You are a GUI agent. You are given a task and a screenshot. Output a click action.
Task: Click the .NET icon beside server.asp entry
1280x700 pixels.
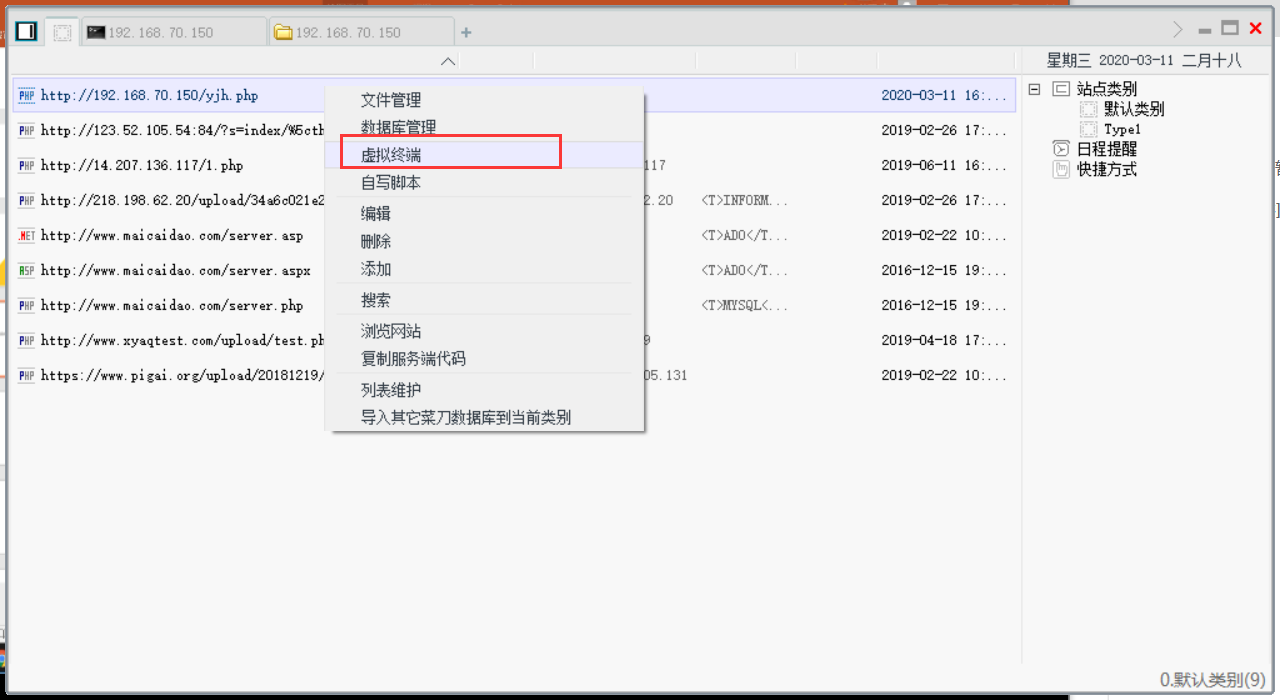(x=25, y=235)
